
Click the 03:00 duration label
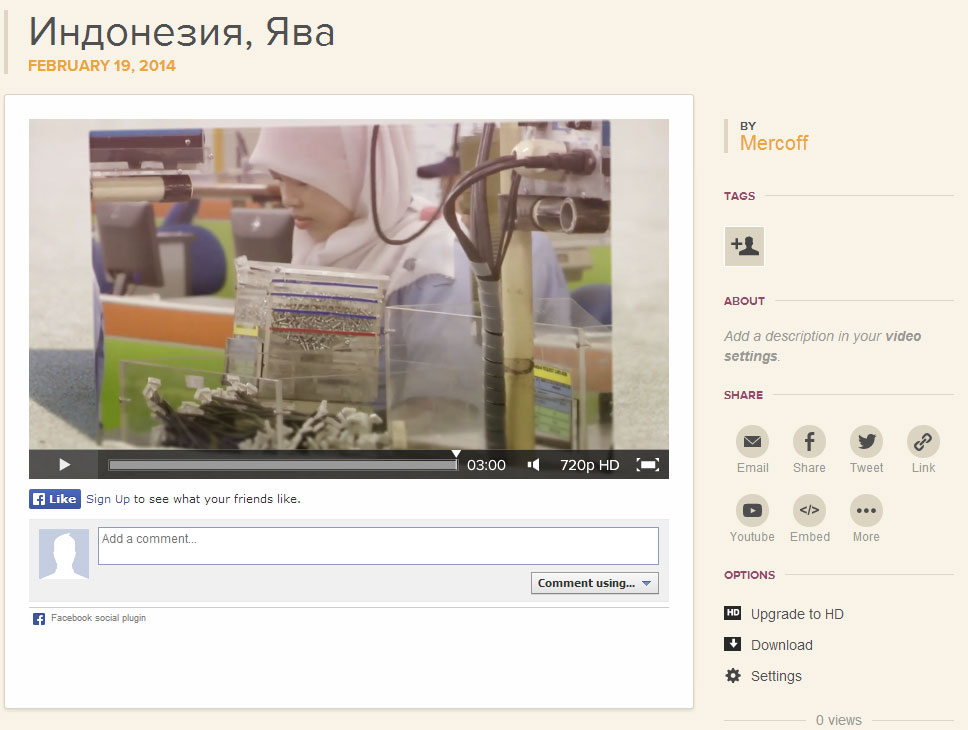click(x=486, y=465)
